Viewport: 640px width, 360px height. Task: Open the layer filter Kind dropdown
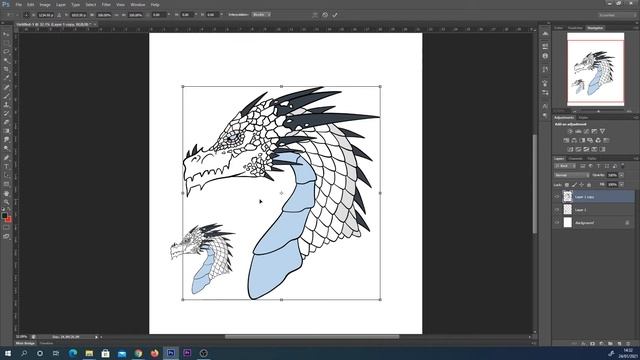click(x=565, y=166)
